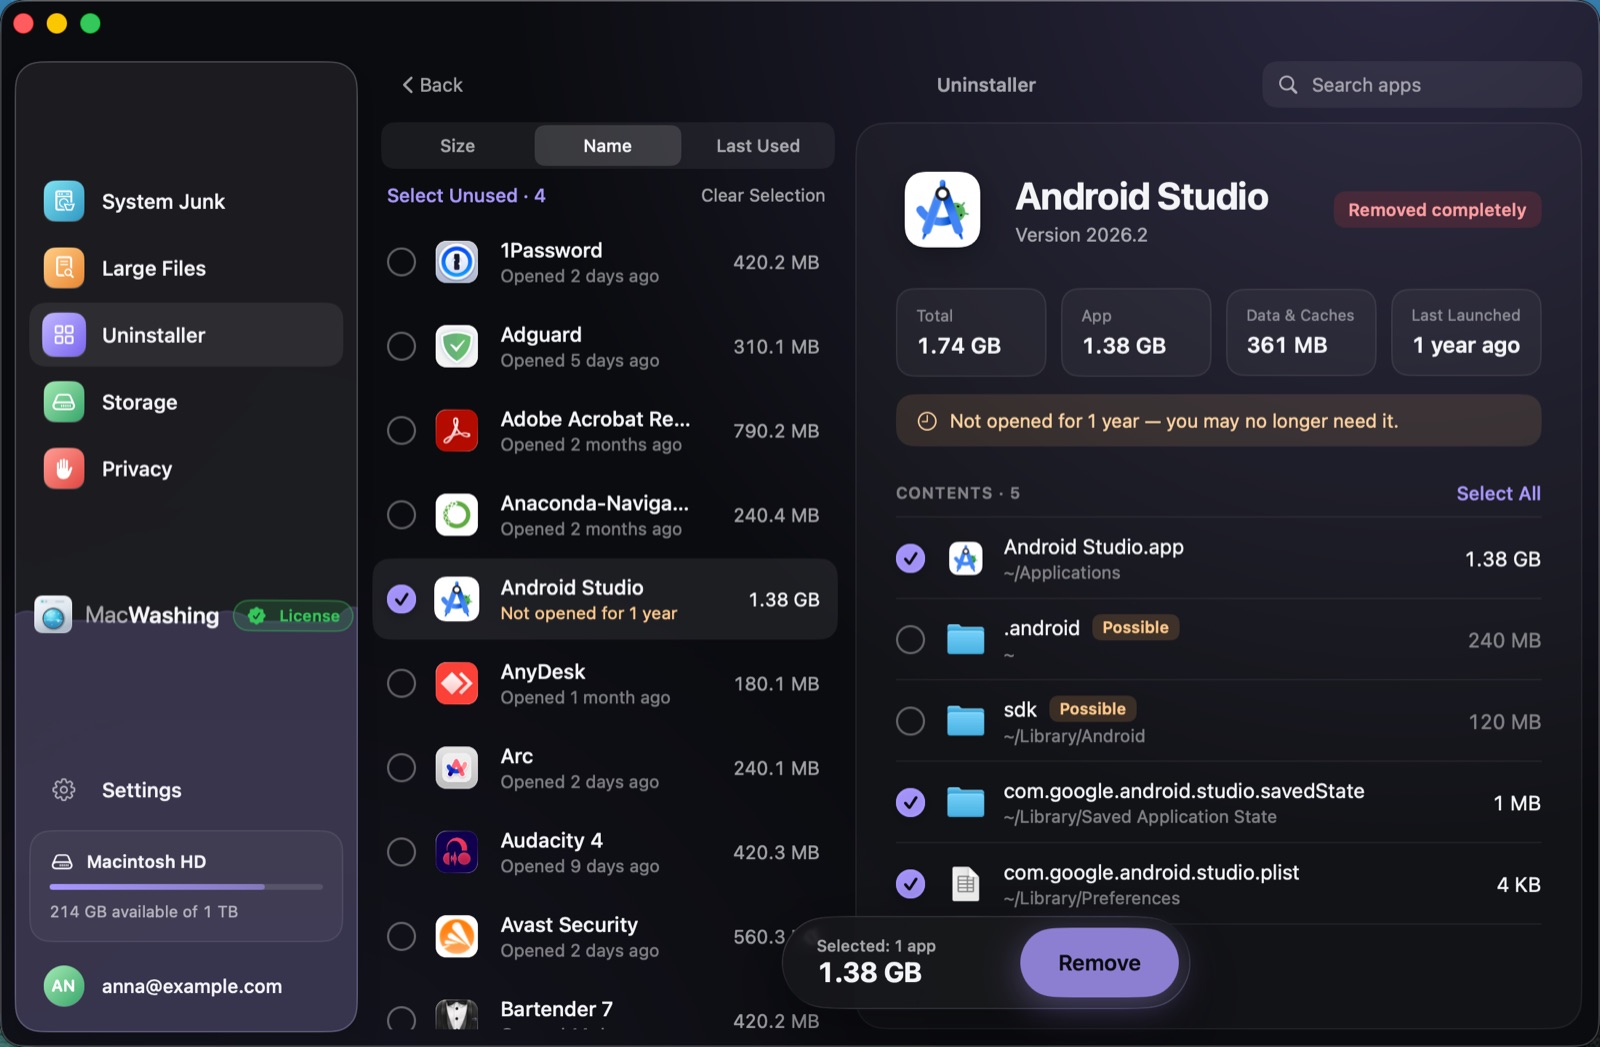Click the Search apps field

(x=1421, y=85)
